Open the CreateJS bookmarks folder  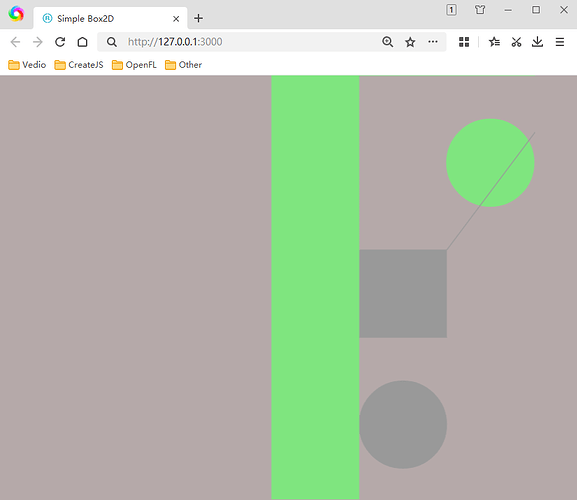click(79, 65)
